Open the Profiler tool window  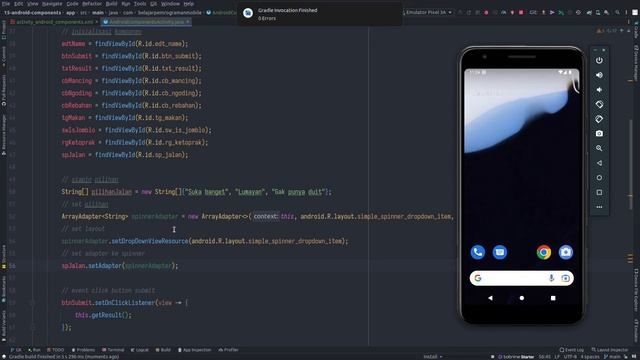tap(228, 350)
